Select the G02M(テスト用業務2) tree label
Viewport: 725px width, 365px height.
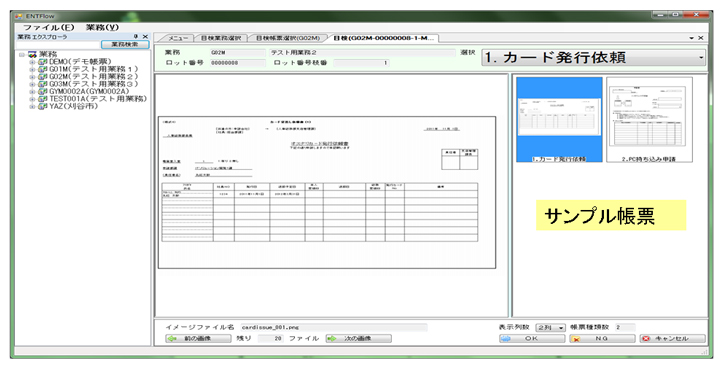(93, 76)
